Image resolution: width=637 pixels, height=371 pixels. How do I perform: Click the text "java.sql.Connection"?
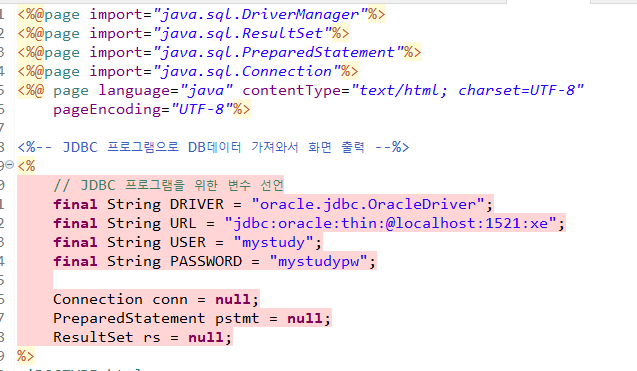pos(246,72)
